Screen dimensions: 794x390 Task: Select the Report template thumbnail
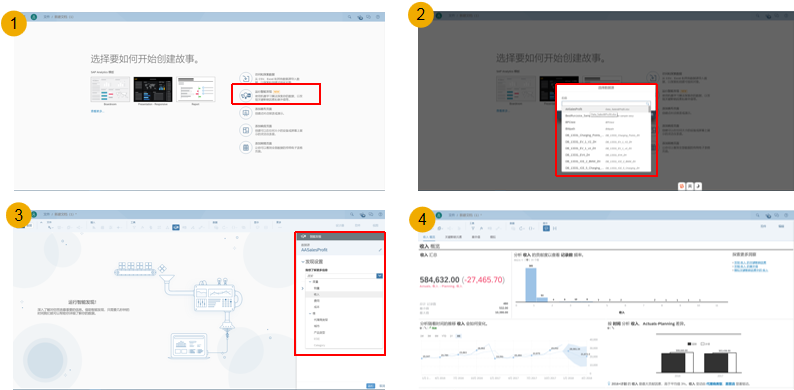pyautogui.click(x=195, y=89)
